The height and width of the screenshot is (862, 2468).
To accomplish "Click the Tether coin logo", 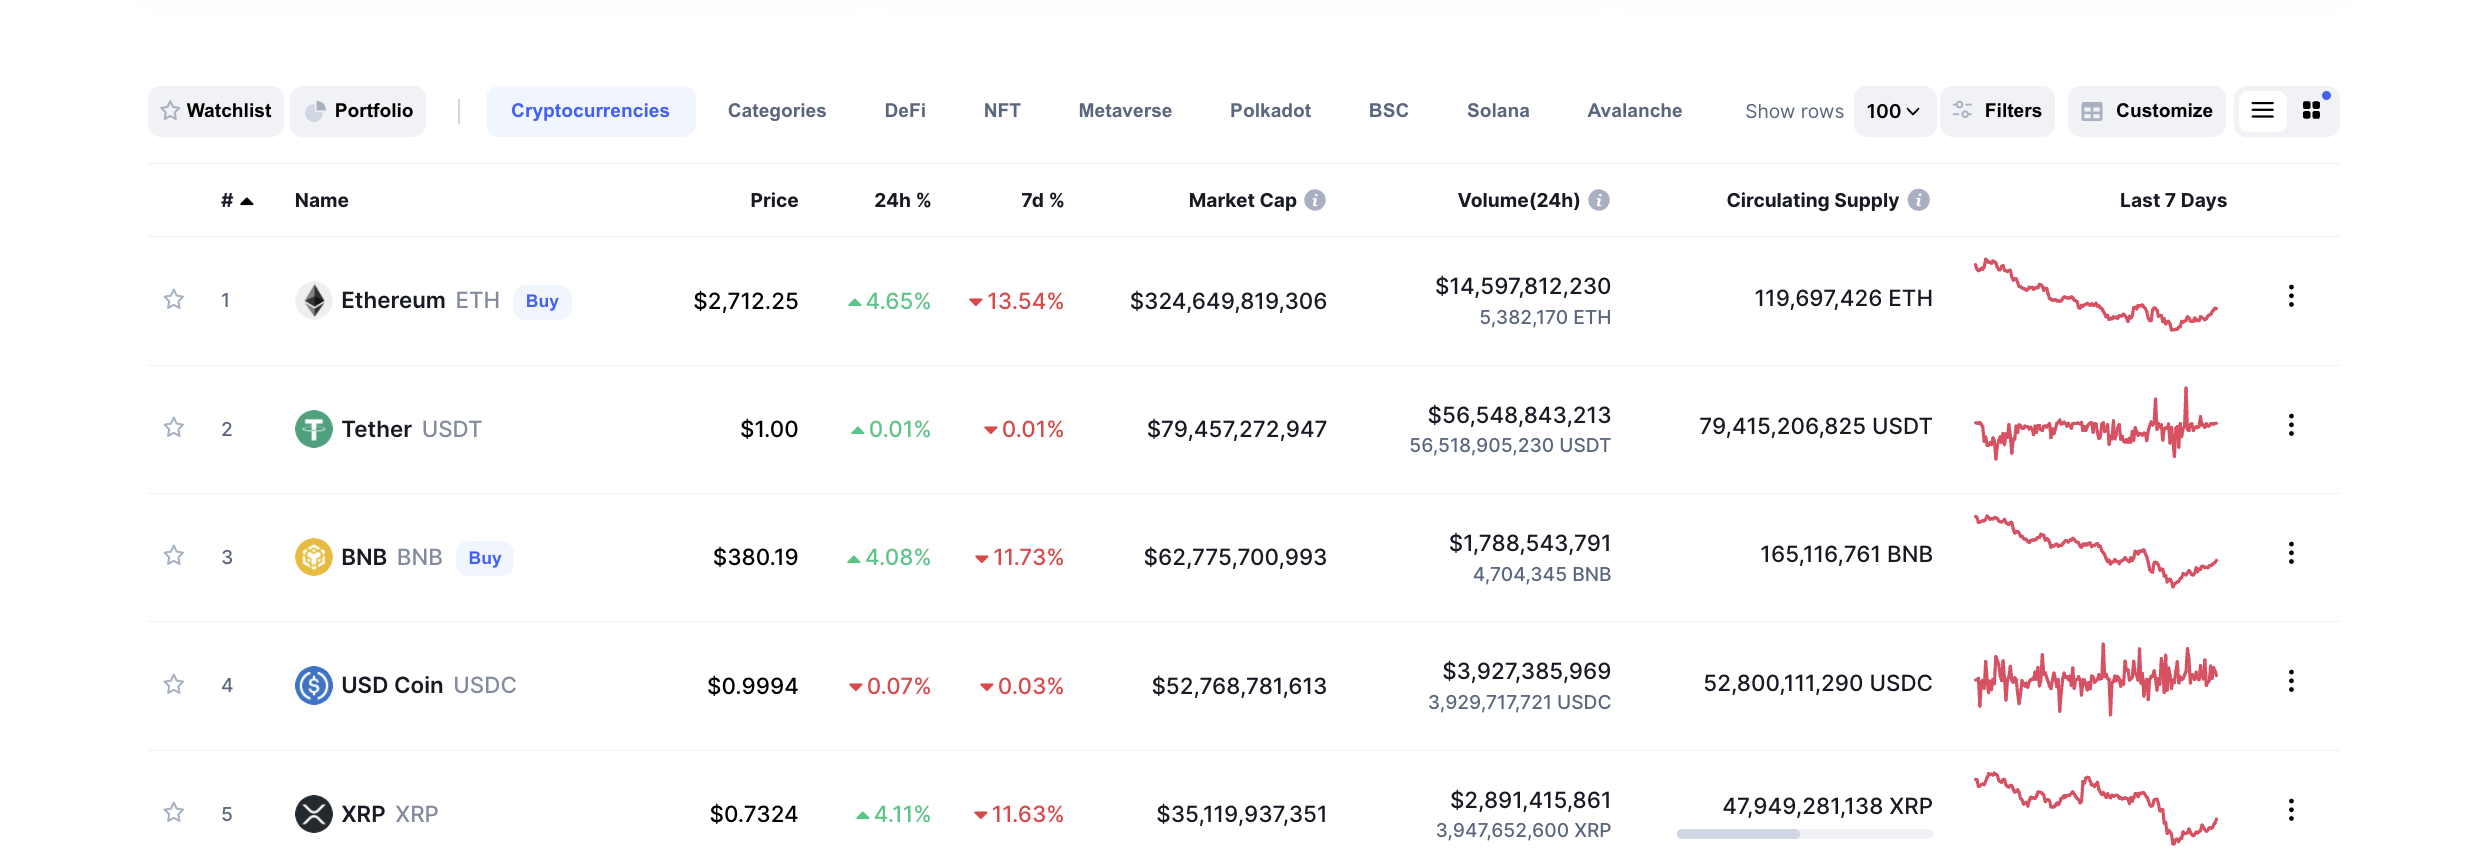I will click(314, 429).
